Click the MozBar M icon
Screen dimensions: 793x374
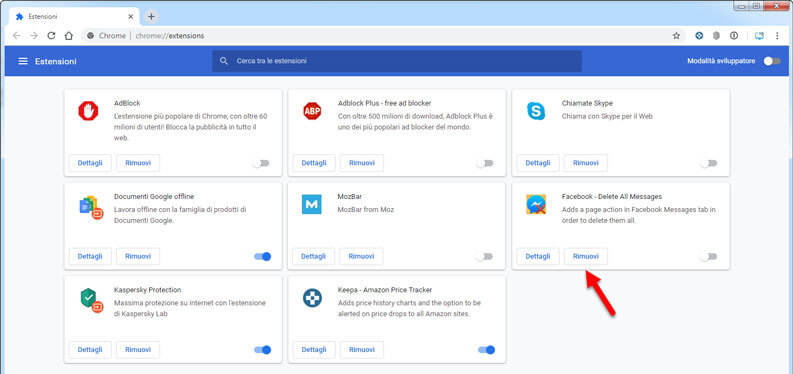pos(312,204)
